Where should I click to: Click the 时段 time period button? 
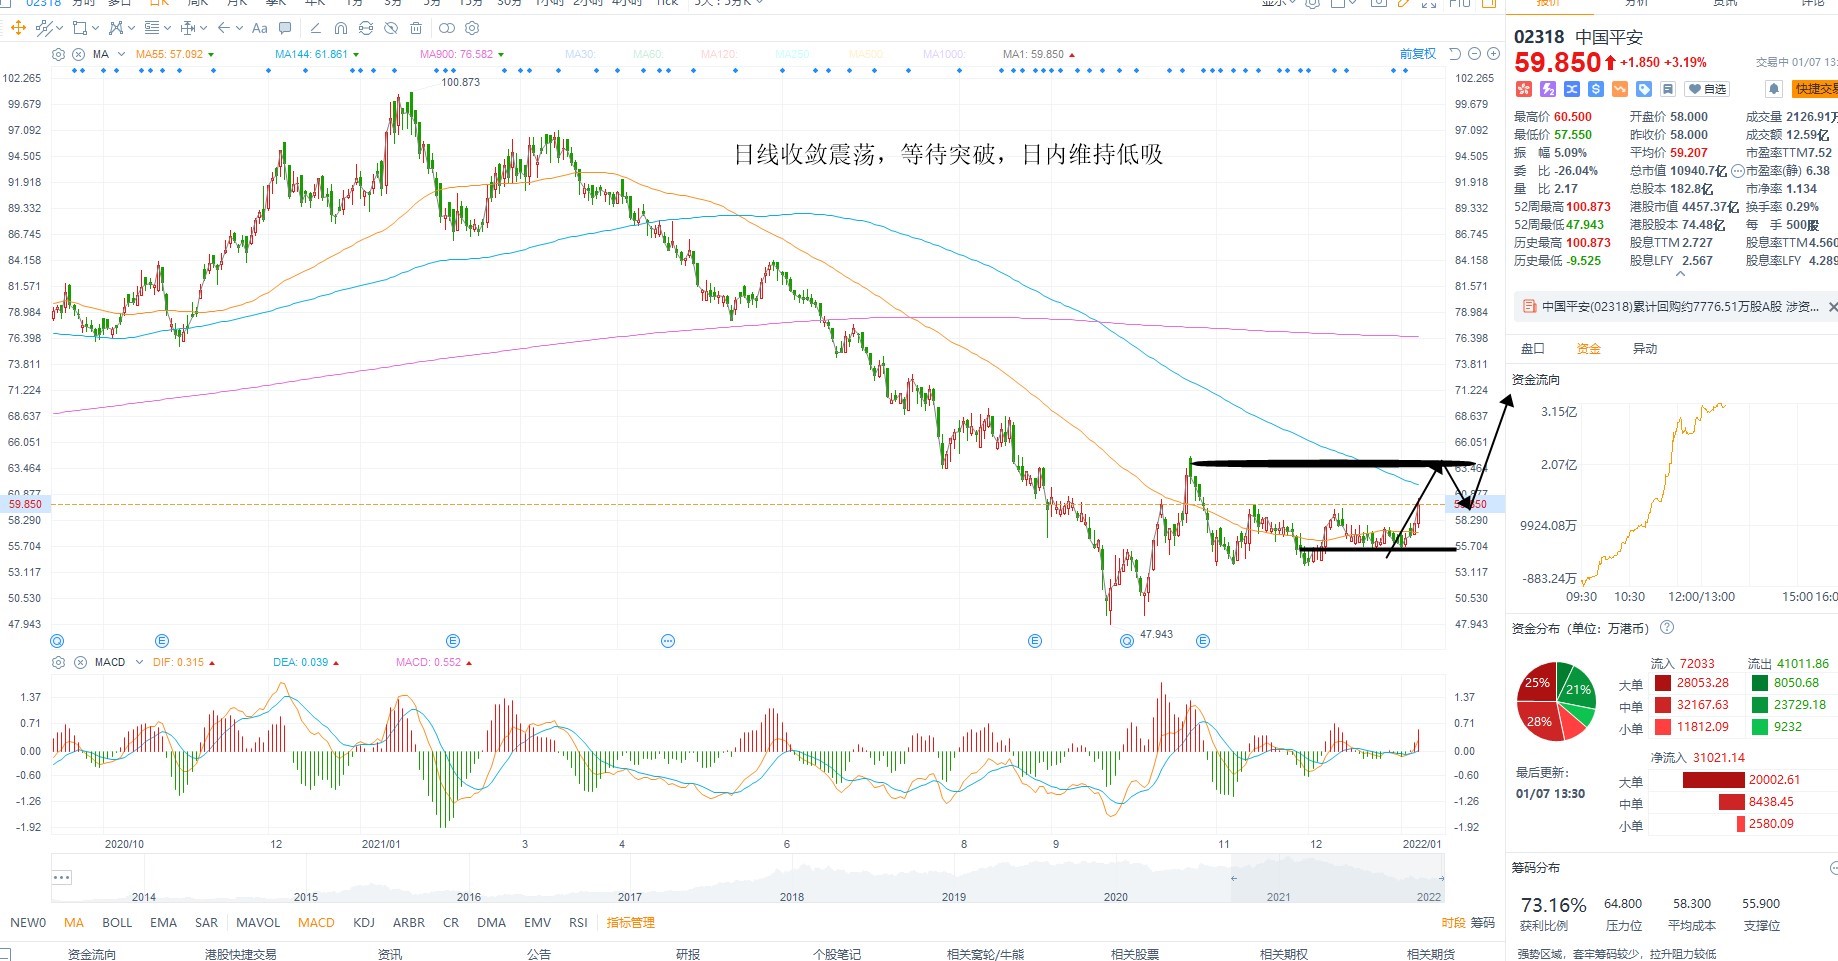1453,922
